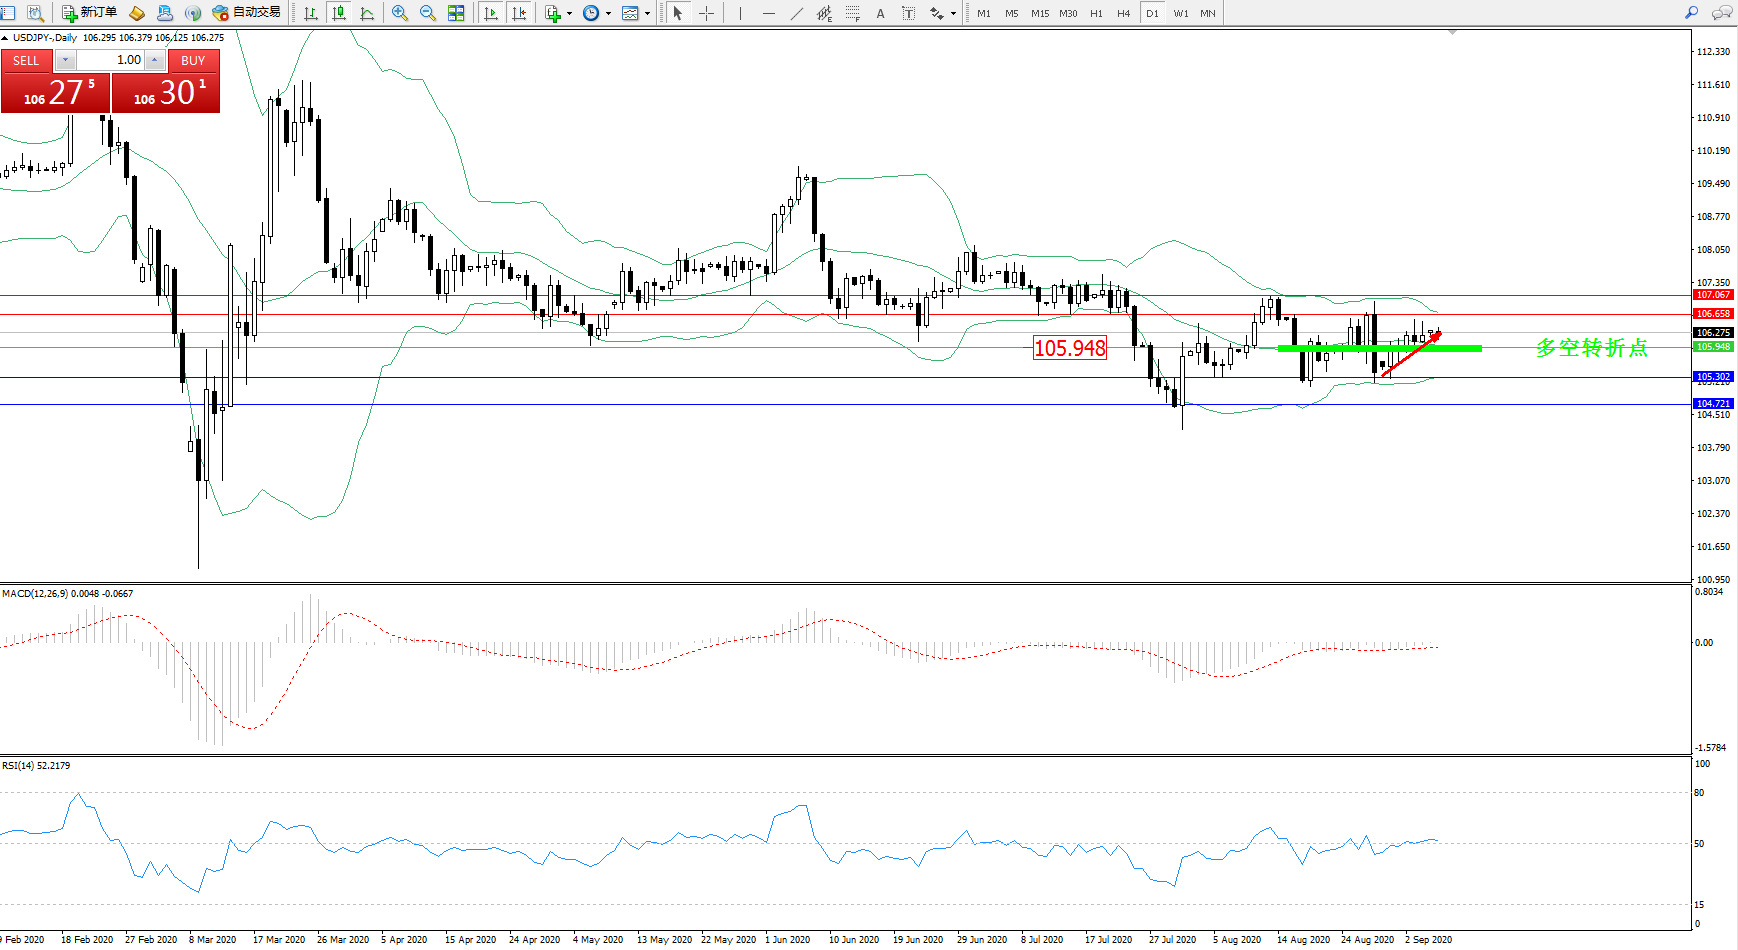Click the tile windows icon
The image size is (1738, 950).
tap(456, 13)
